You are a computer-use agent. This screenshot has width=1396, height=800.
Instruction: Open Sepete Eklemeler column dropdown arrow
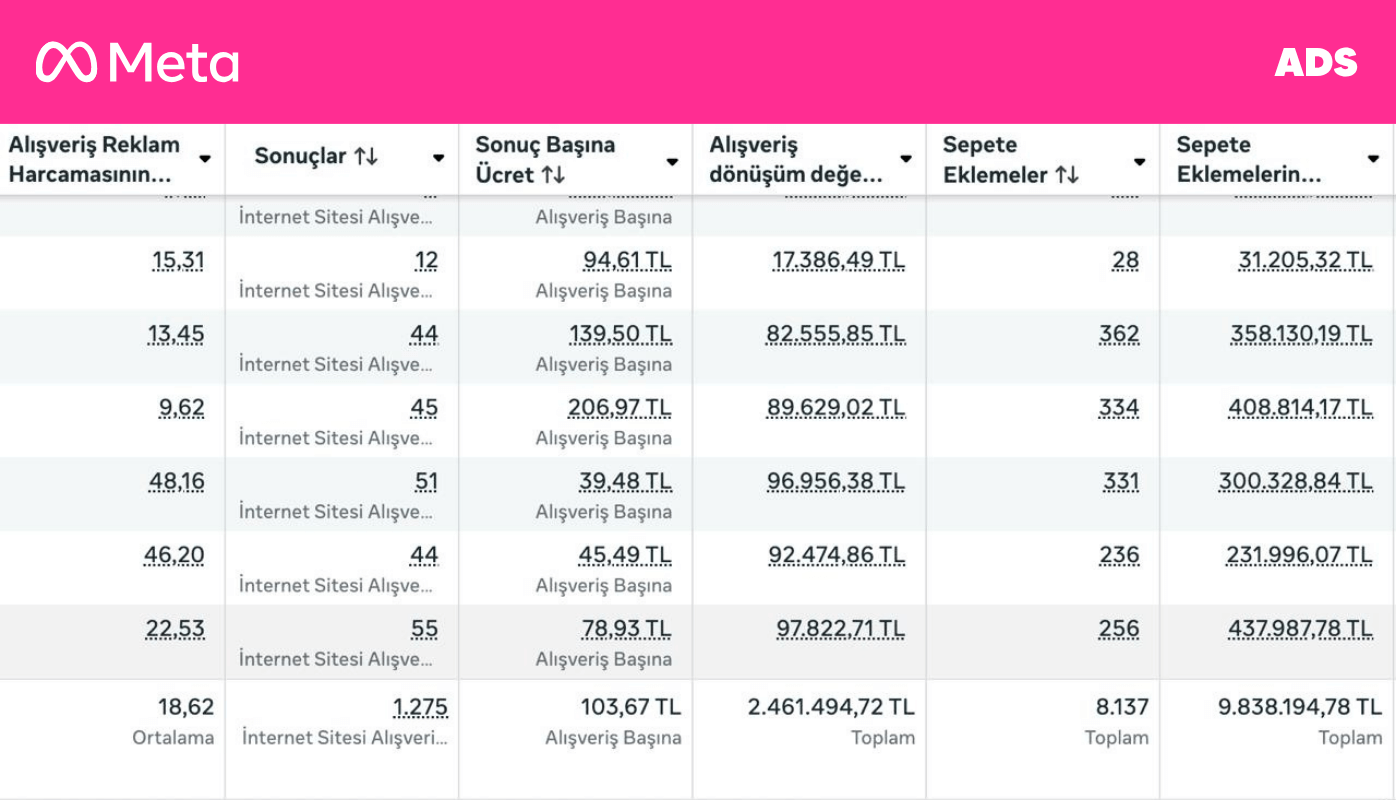click(x=1139, y=161)
